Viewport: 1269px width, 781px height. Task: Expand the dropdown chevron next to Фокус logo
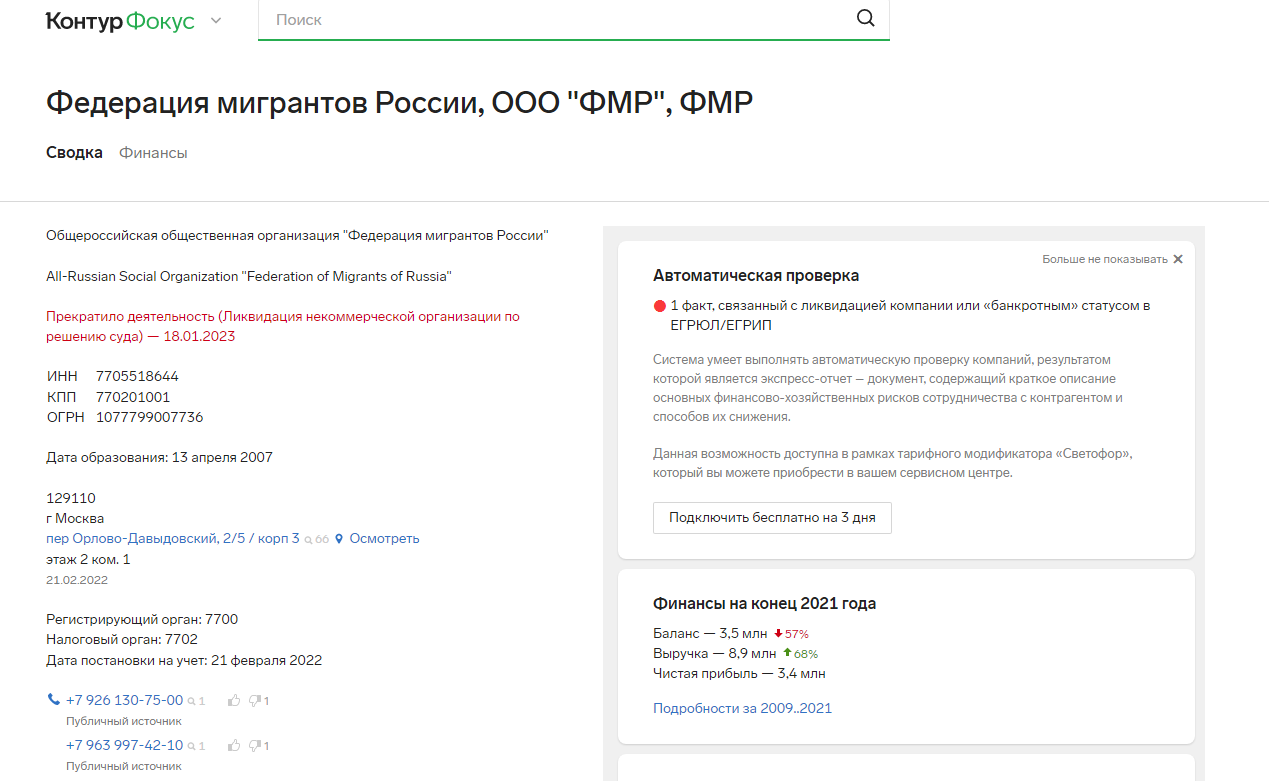coord(216,21)
